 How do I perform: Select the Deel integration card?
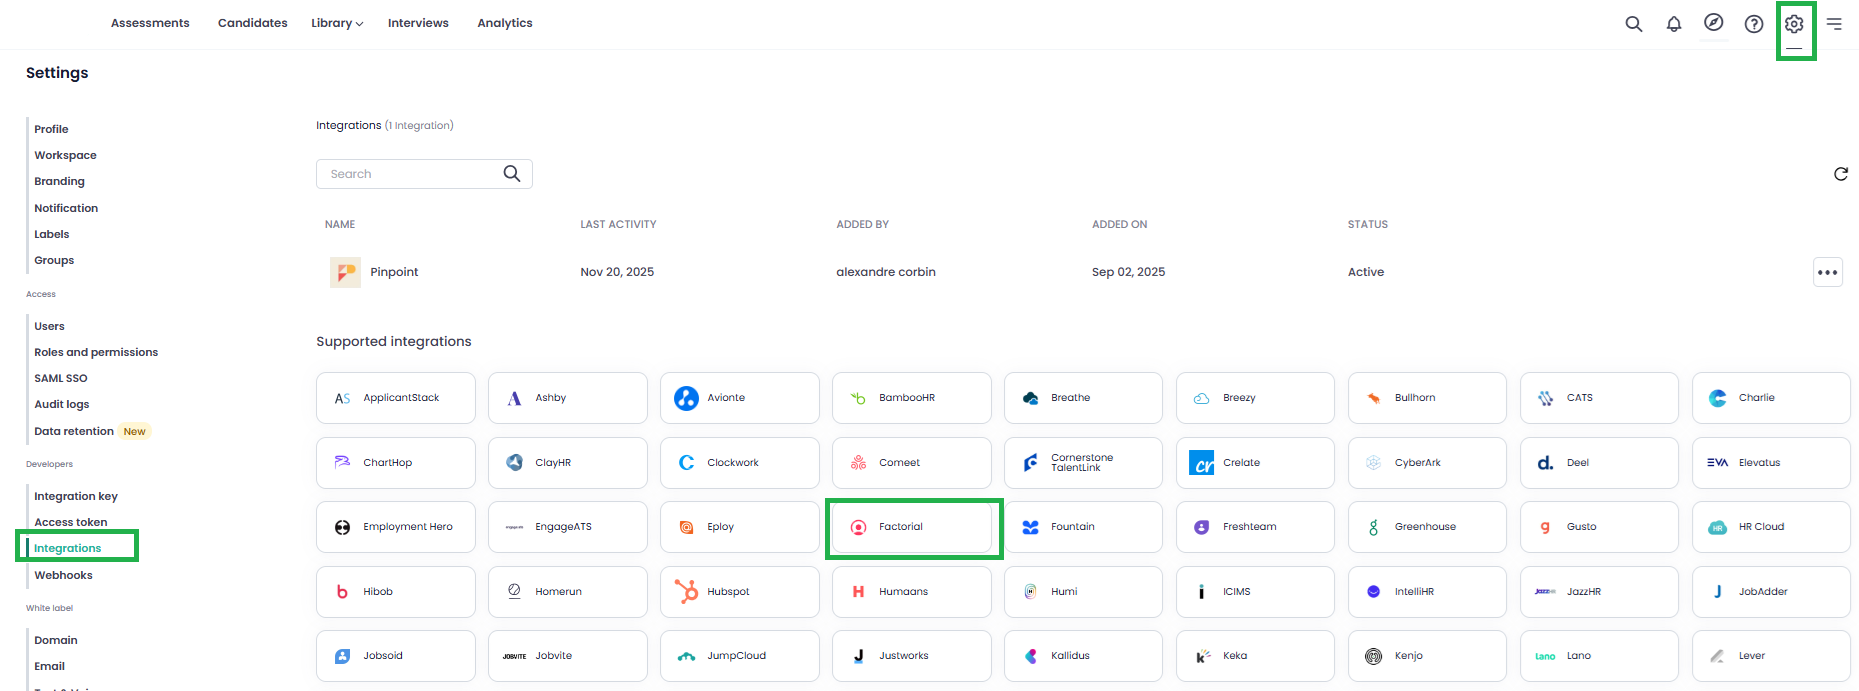[1599, 462]
